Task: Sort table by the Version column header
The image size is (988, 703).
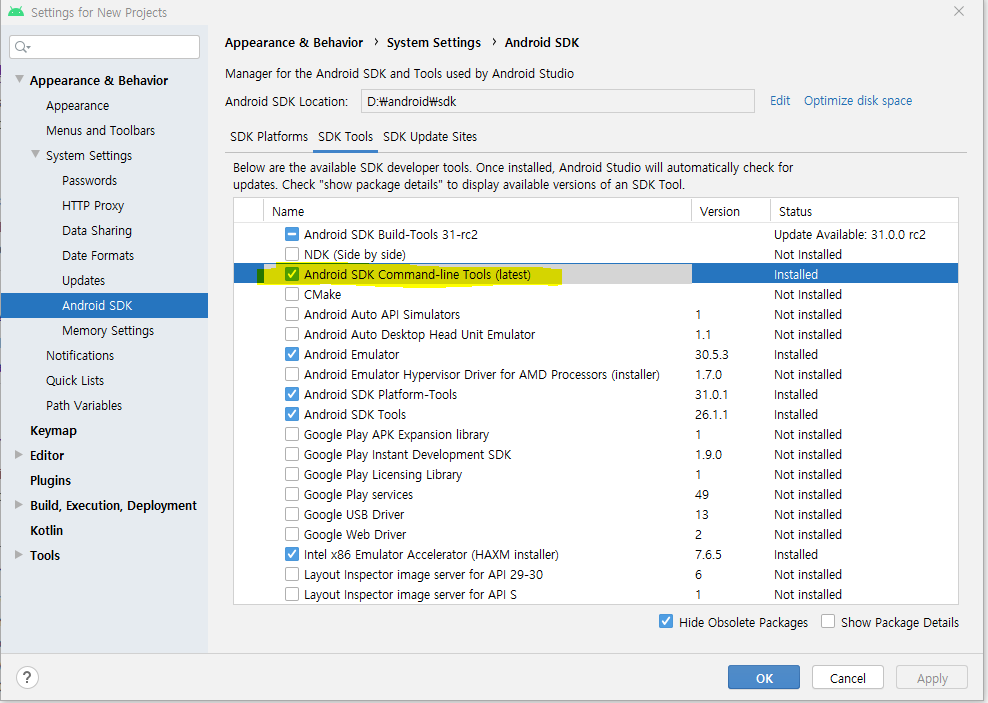Action: (x=731, y=211)
